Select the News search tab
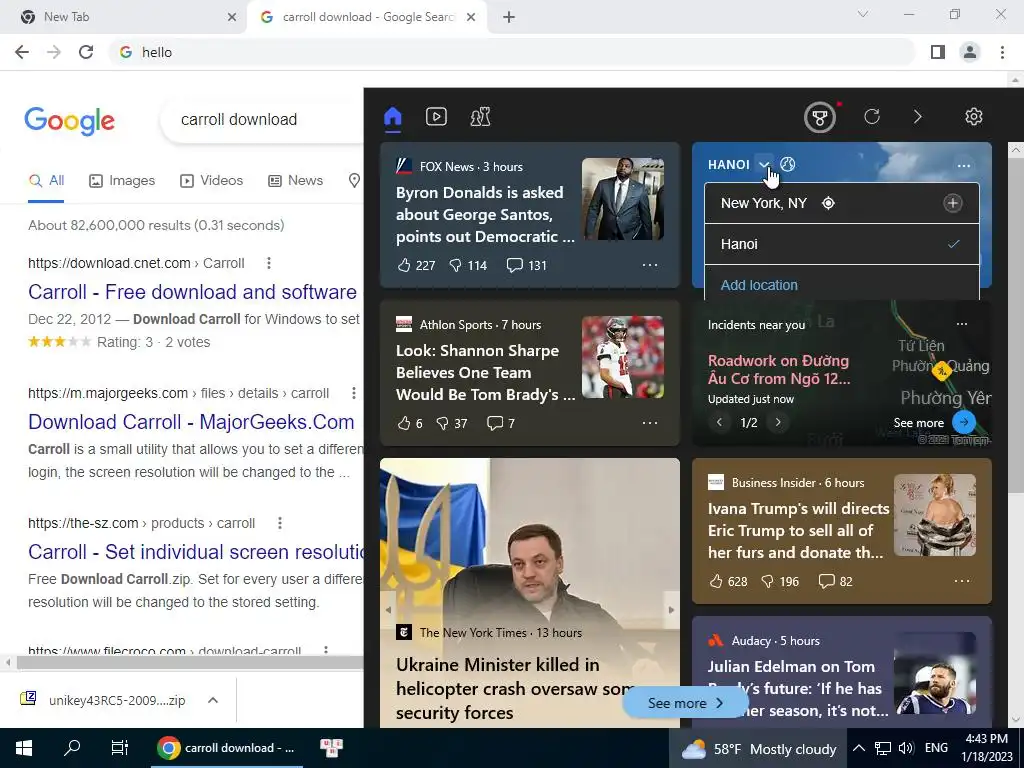The image size is (1024, 768). pyautogui.click(x=296, y=180)
